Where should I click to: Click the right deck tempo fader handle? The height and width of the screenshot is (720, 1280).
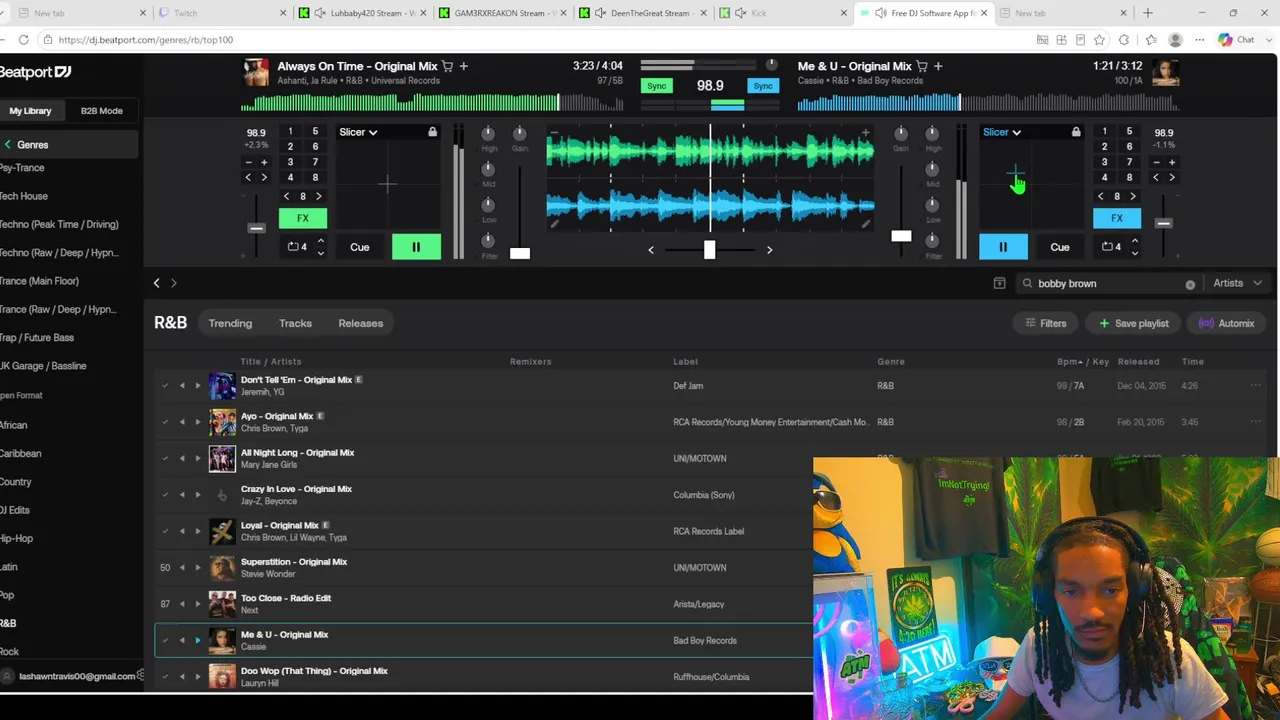tap(1163, 223)
